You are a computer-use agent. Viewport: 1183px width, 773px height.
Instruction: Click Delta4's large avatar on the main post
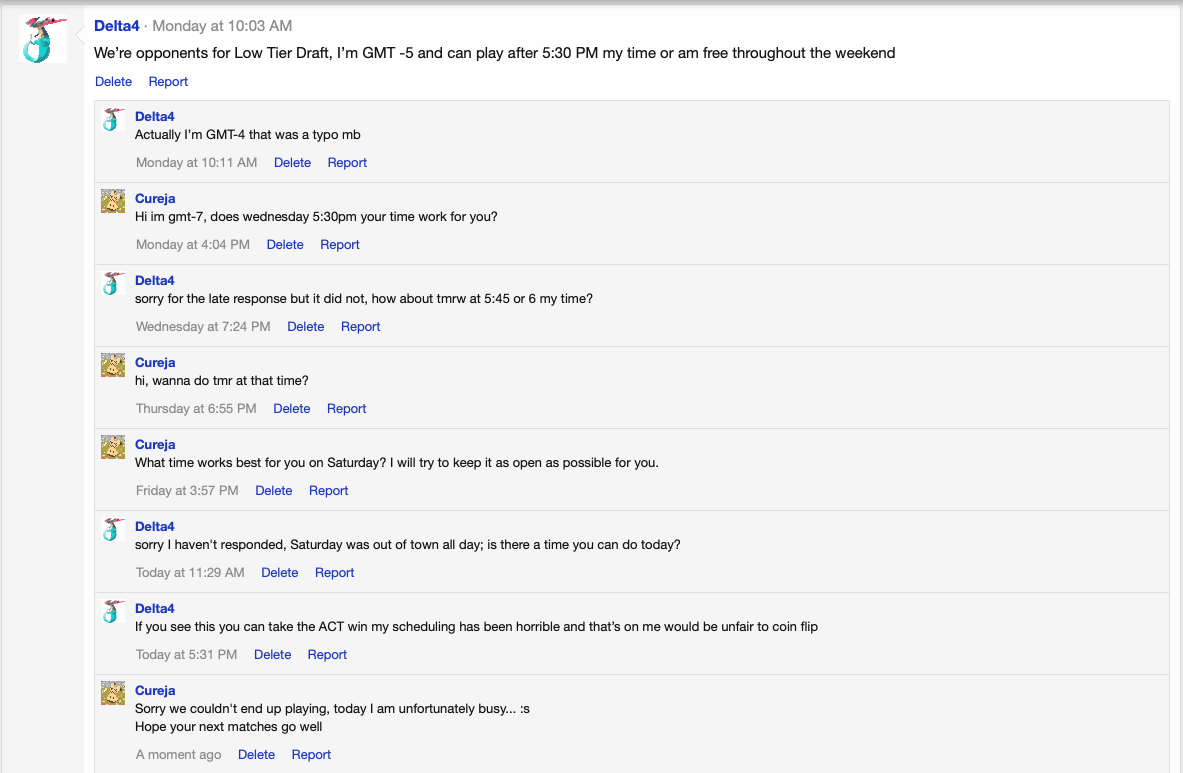[43, 40]
